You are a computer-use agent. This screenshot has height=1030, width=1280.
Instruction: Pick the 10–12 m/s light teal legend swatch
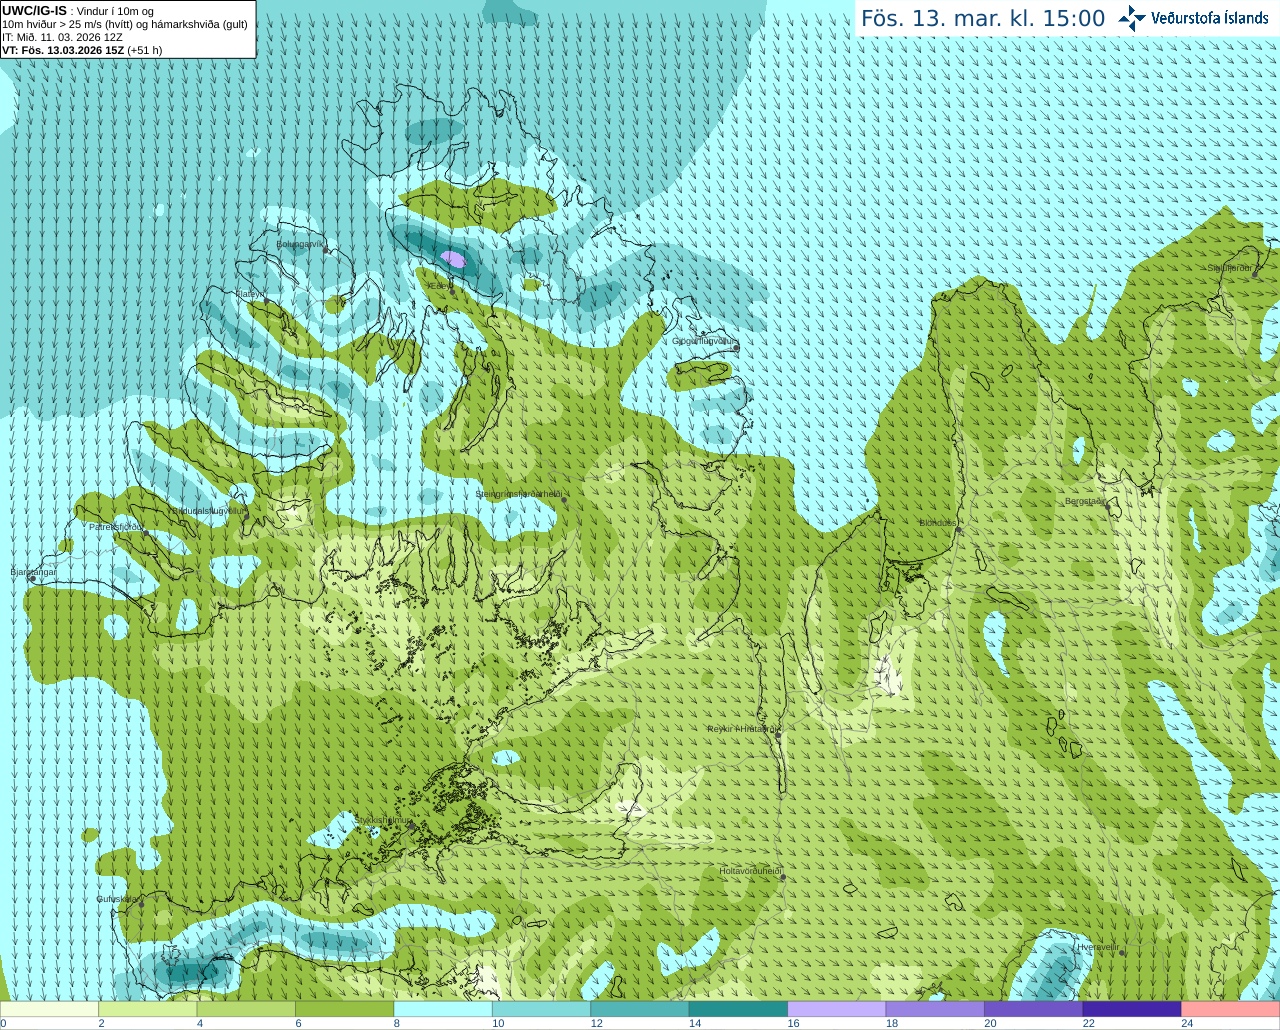click(x=542, y=1009)
